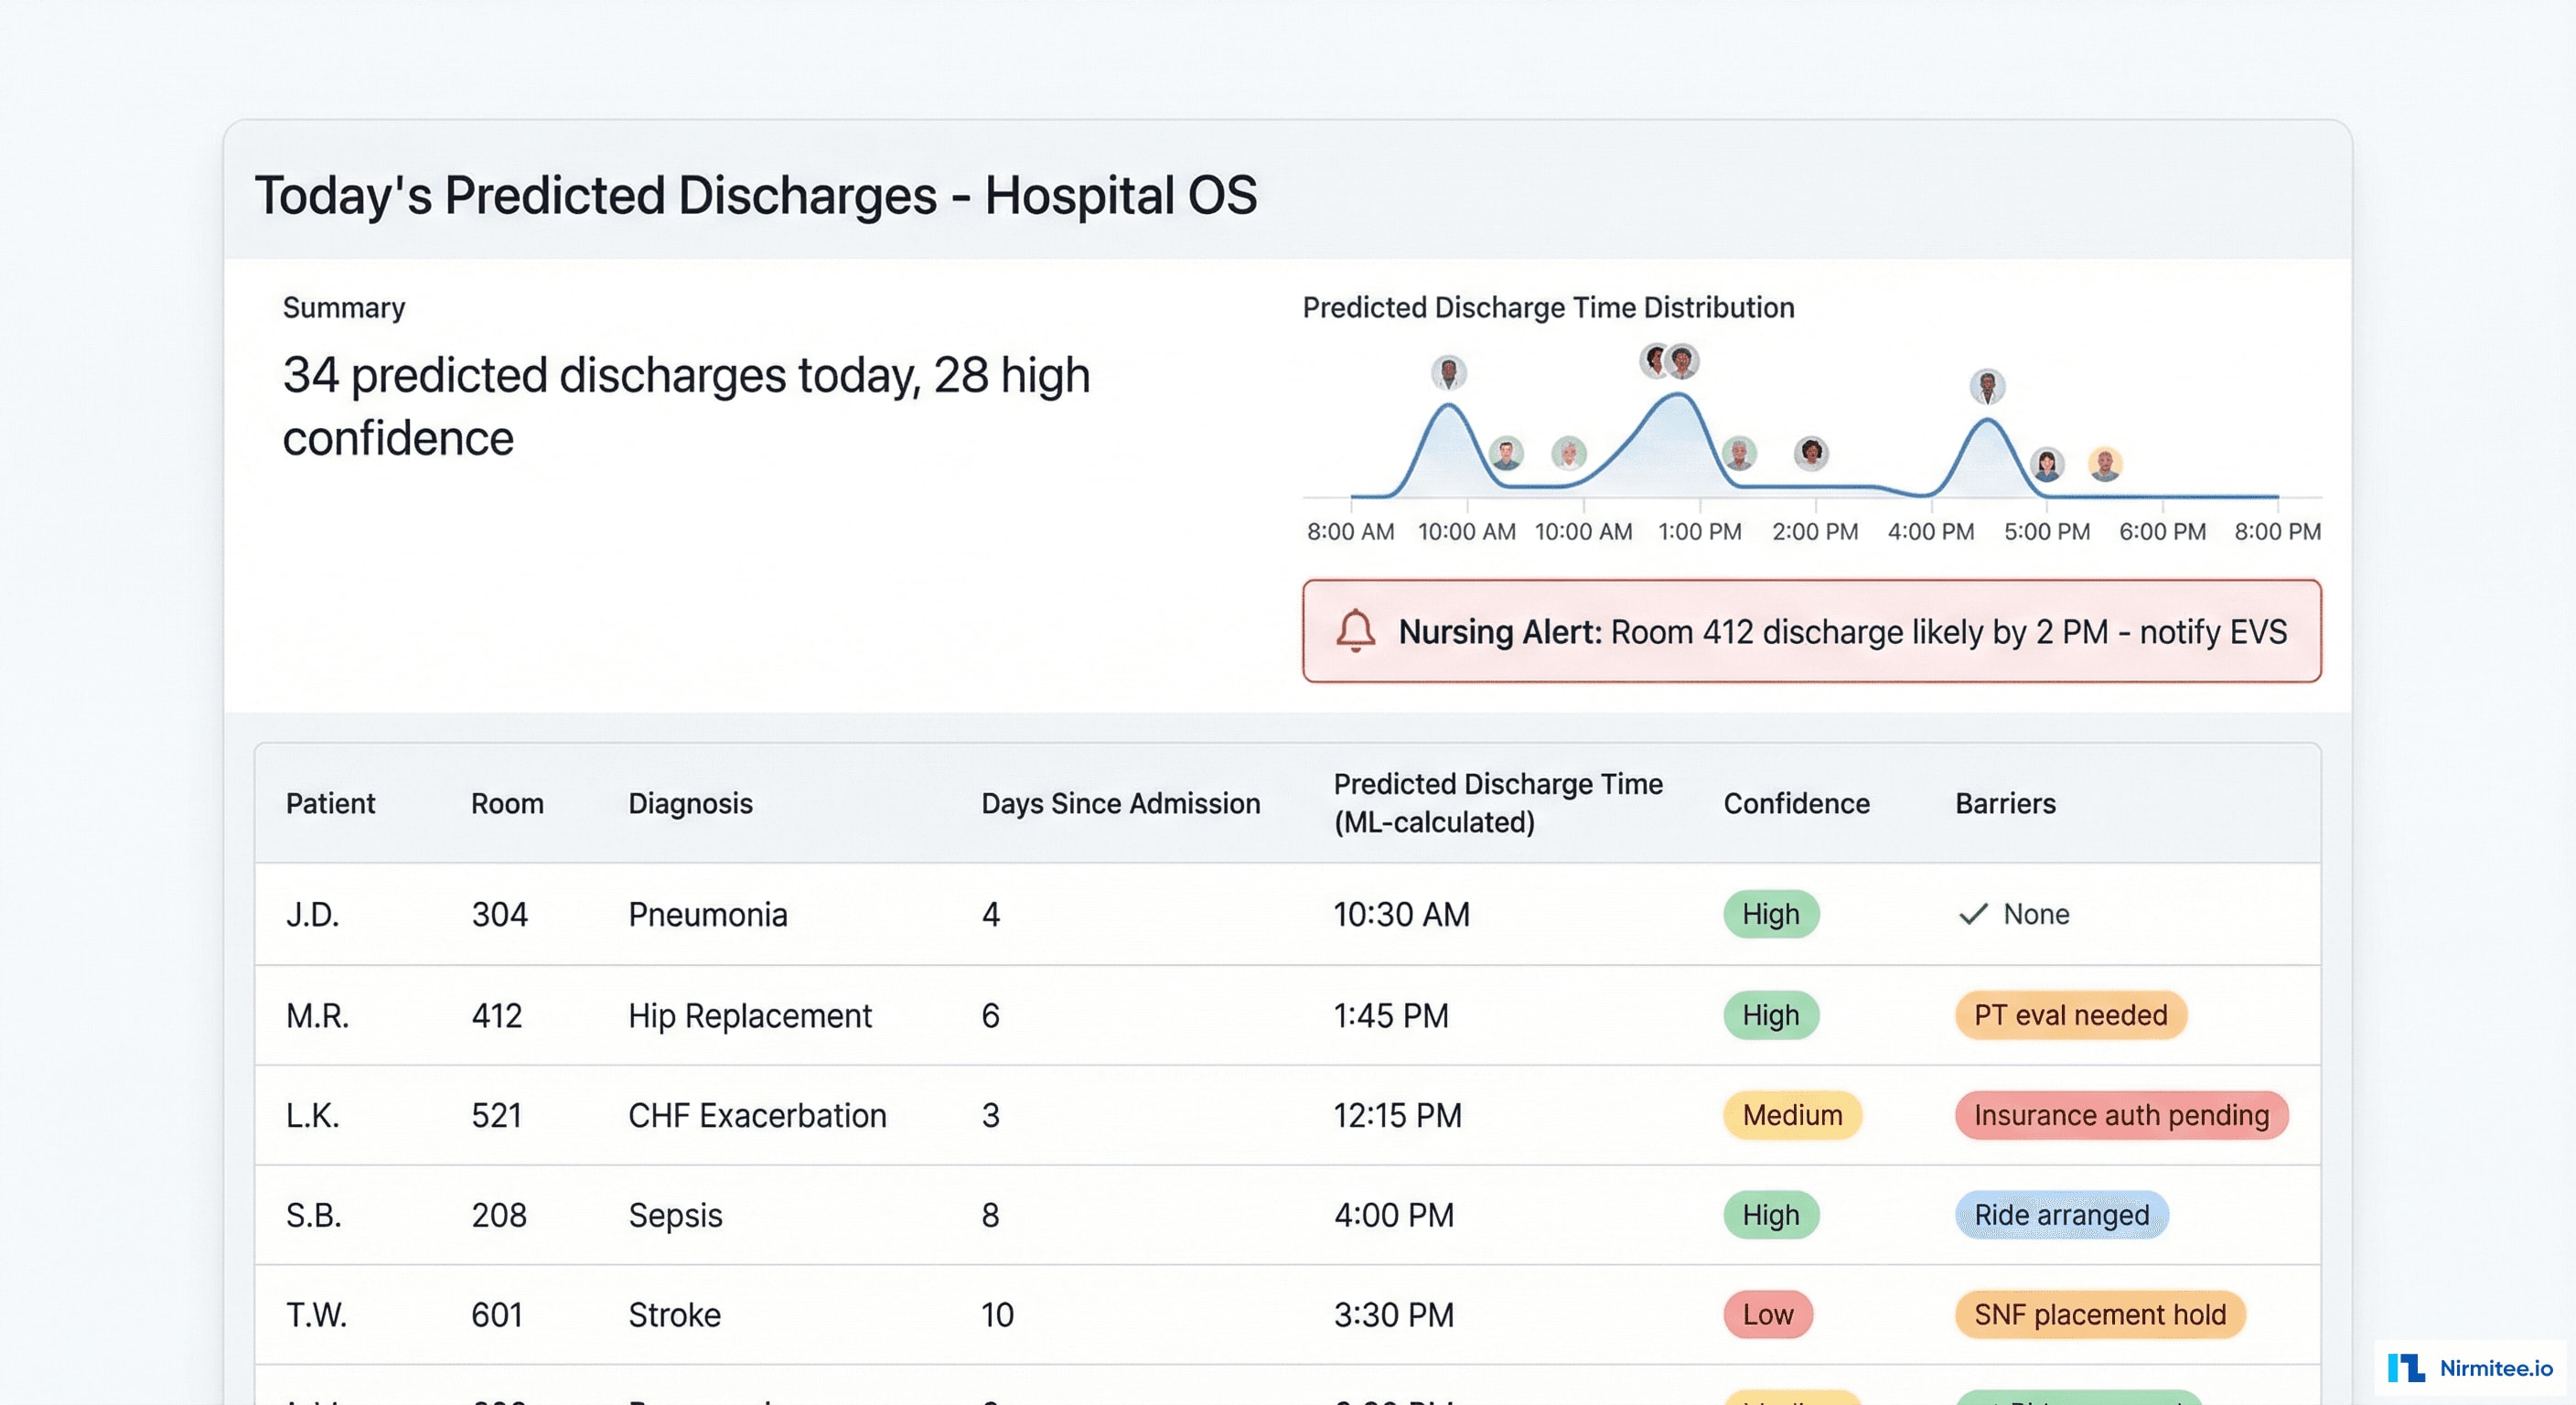Viewport: 2576px width, 1405px height.
Task: Select patient M.R.'s table row
Action: point(1000,1015)
